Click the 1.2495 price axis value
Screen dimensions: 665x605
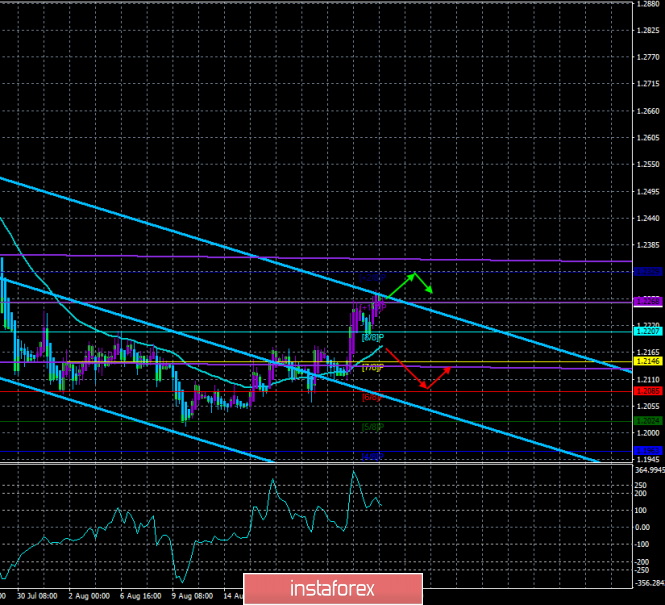[x=648, y=191]
